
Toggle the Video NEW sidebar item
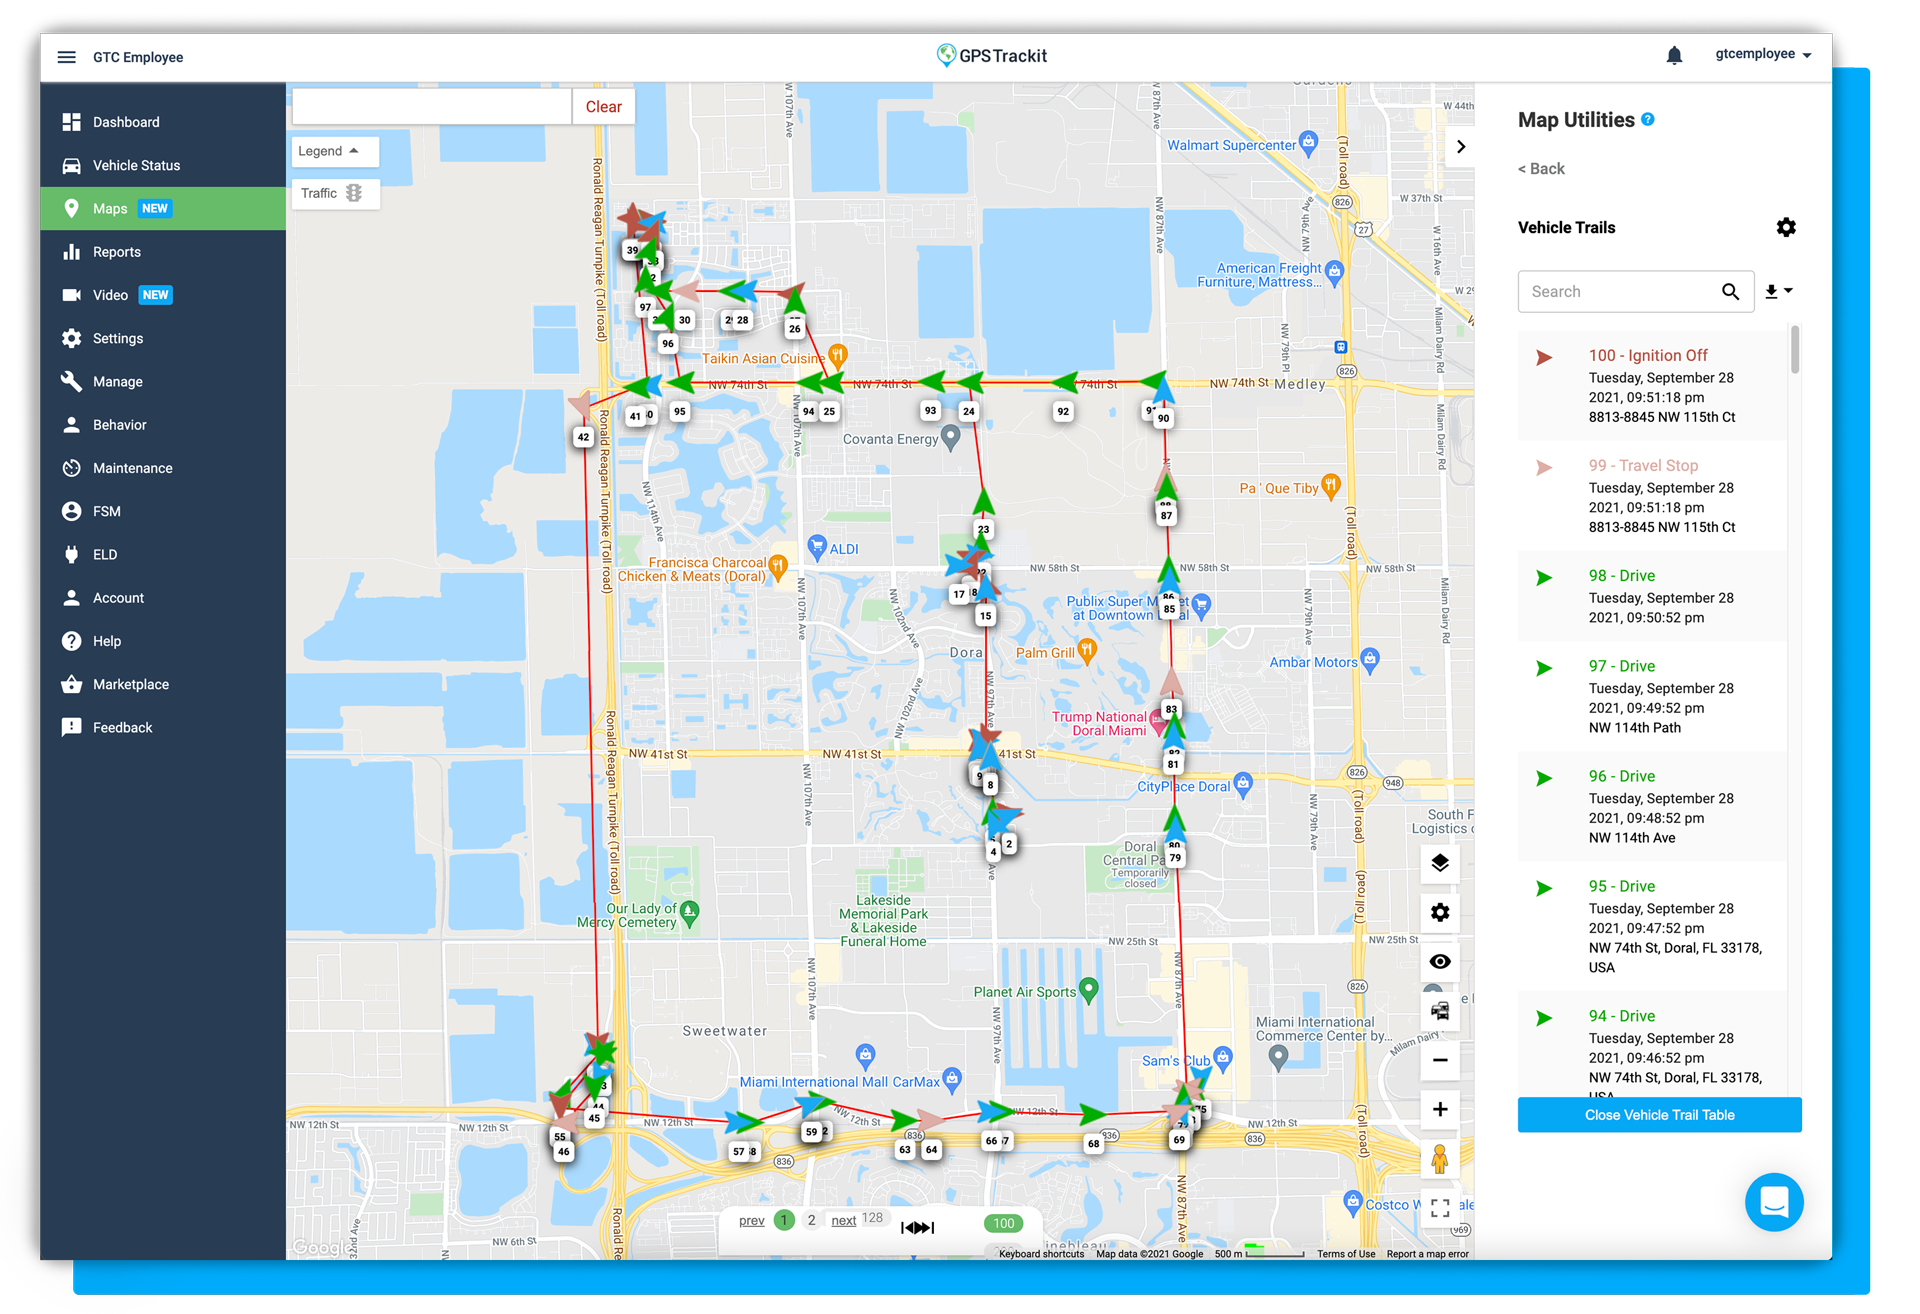(110, 295)
